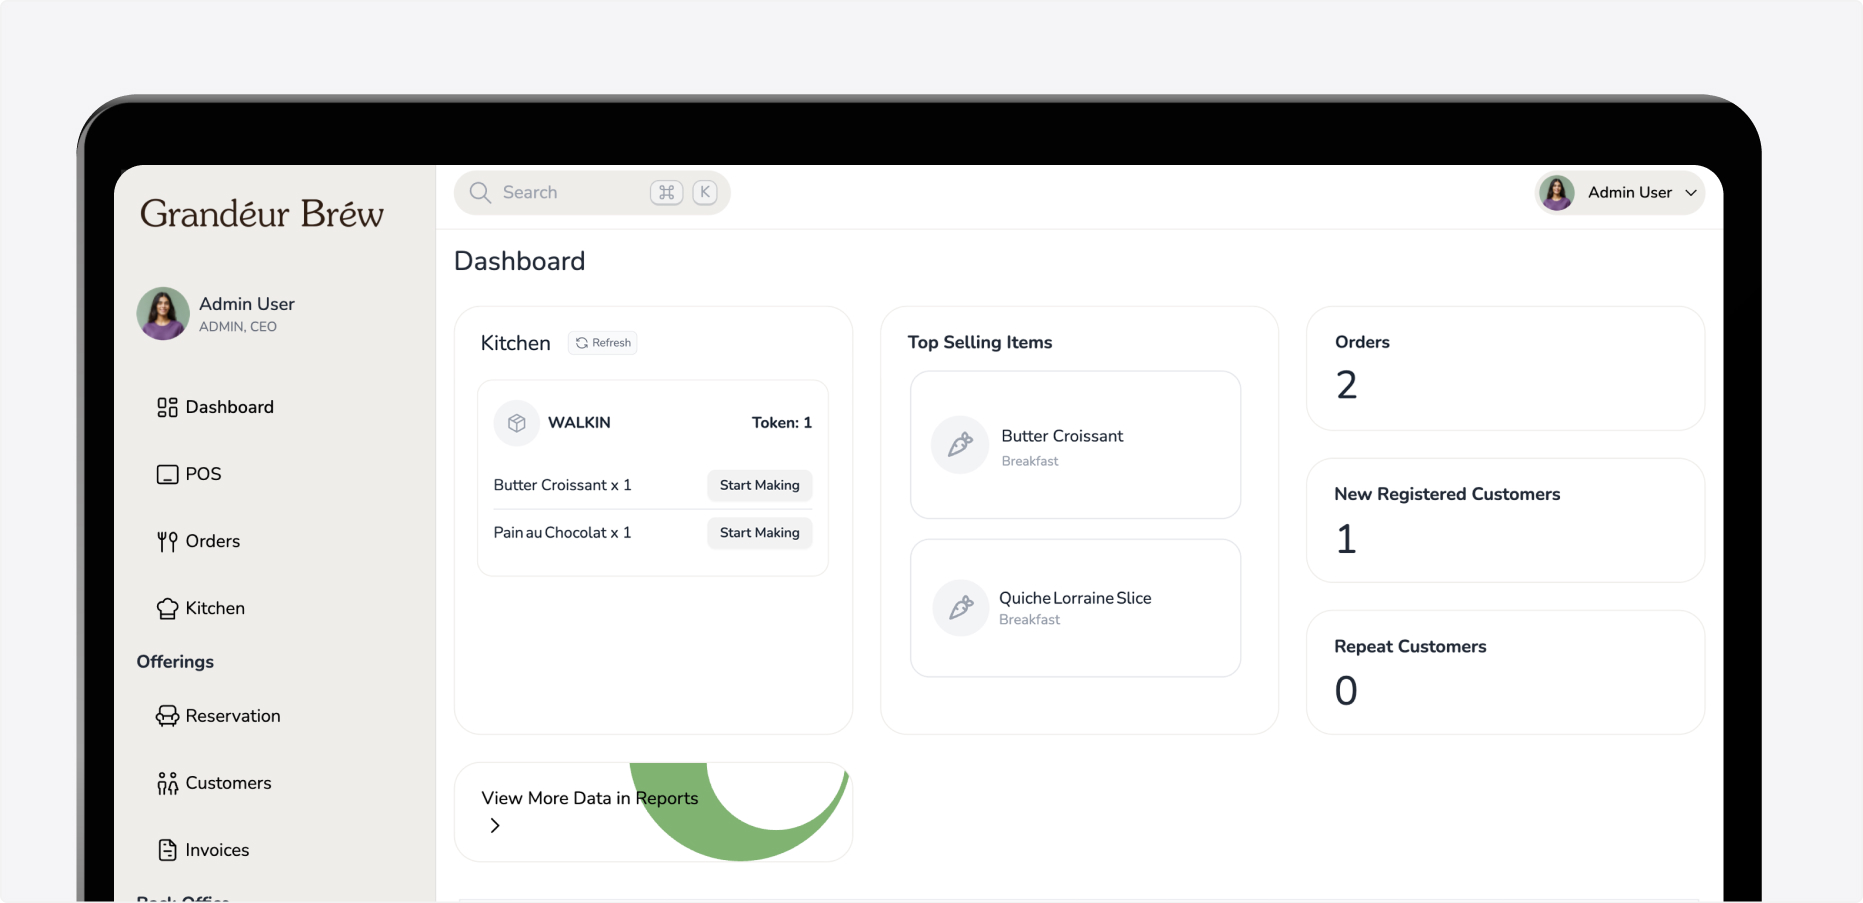Click the sidebar Admin User profile photo
Screen dimensions: 1863x903
pyautogui.click(x=163, y=314)
